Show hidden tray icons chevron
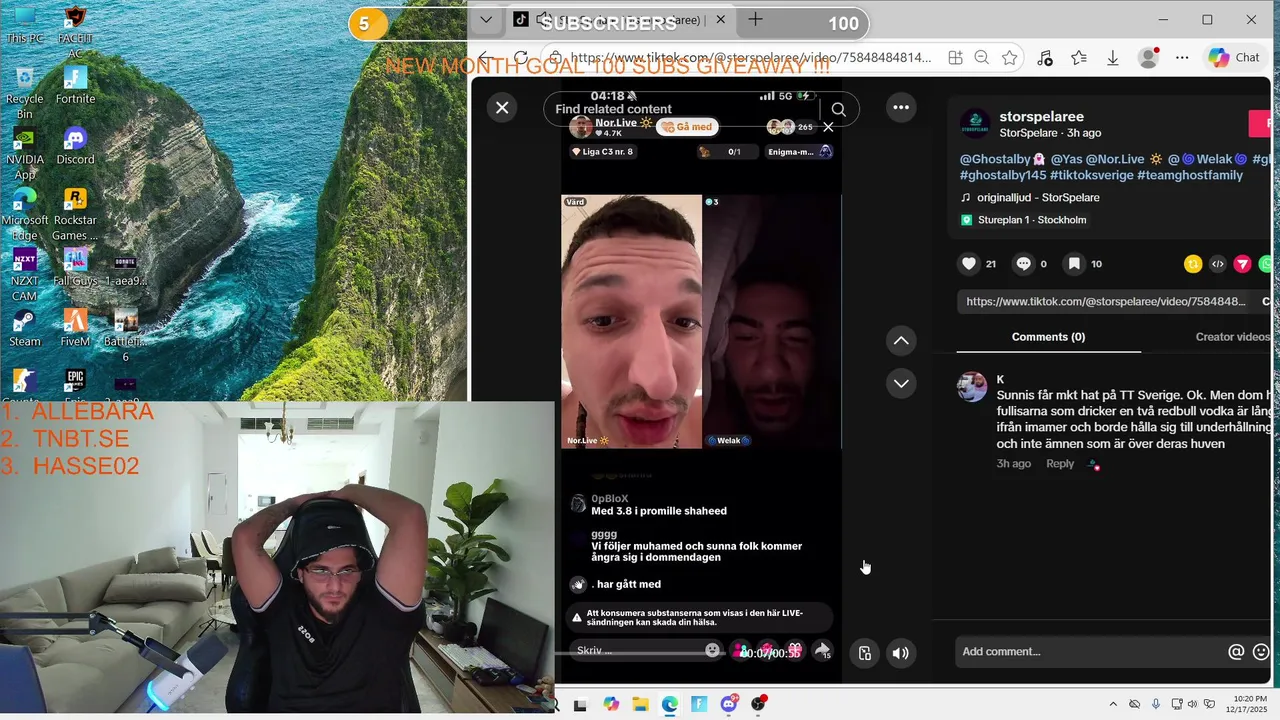Image resolution: width=1280 pixels, height=720 pixels. [1113, 704]
